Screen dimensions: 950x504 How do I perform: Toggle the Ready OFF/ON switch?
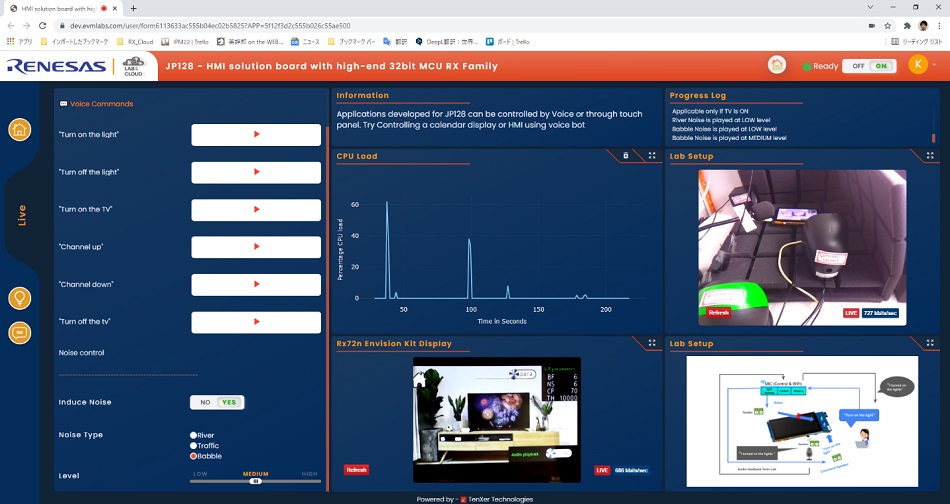tap(869, 66)
